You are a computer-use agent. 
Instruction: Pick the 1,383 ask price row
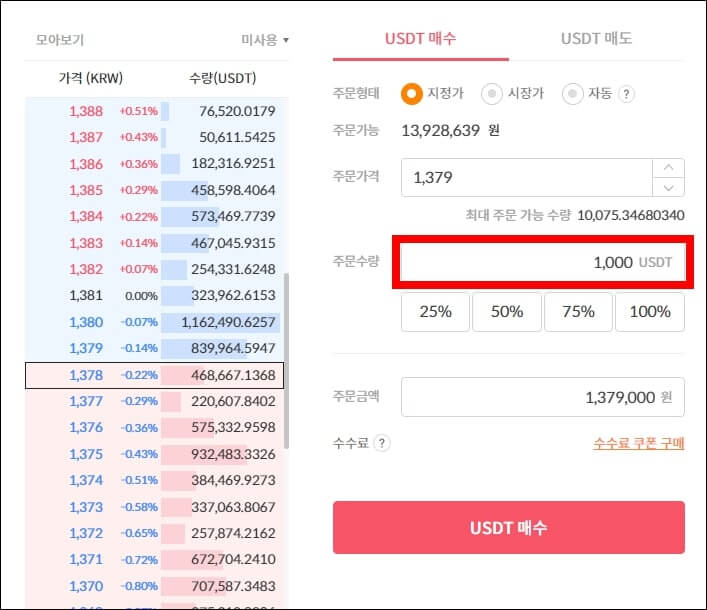click(154, 243)
